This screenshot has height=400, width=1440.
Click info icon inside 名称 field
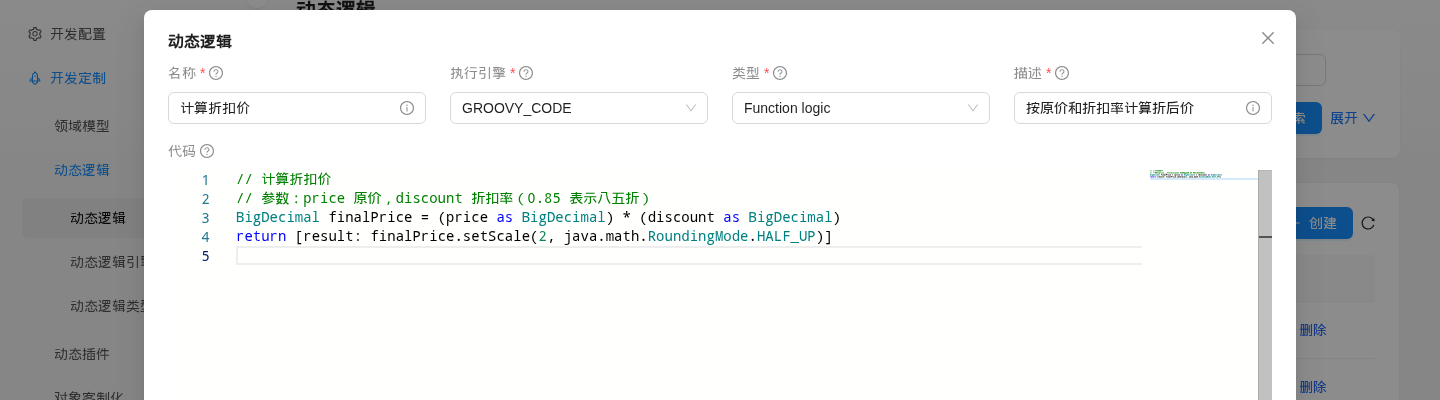click(x=407, y=108)
